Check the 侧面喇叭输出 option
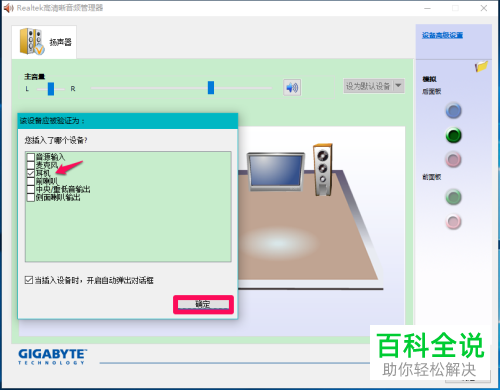Screen dimensions: 500x390 point(31,197)
